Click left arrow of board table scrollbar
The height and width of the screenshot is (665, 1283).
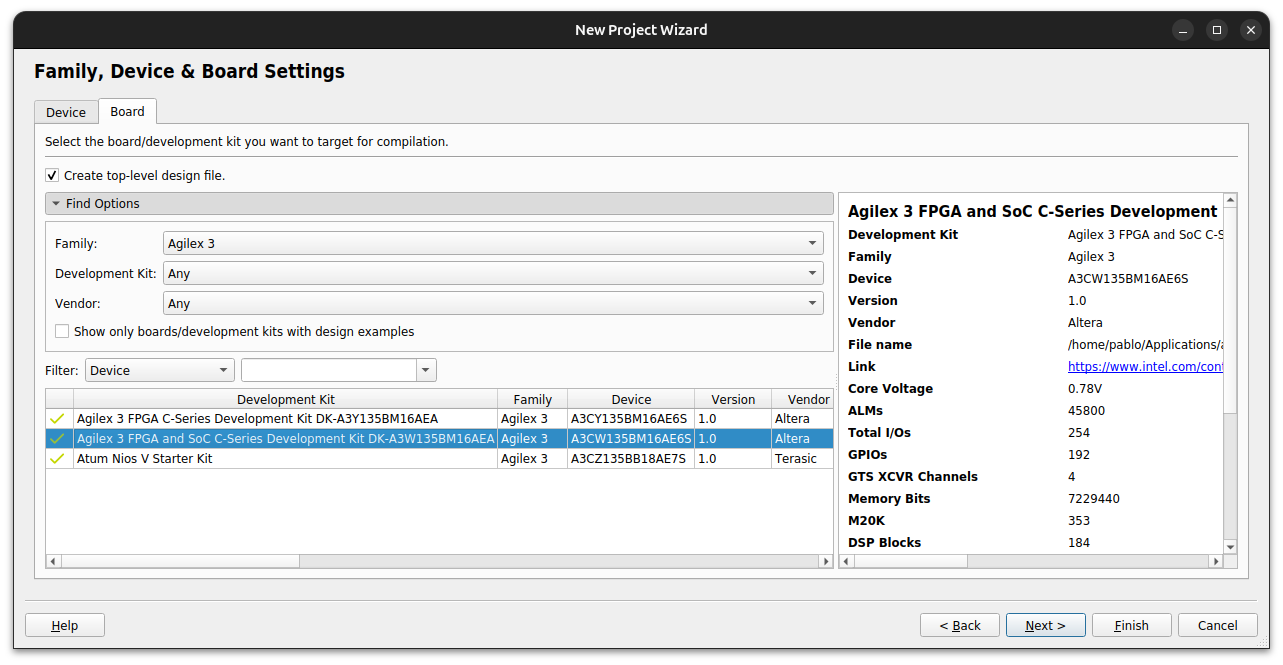click(53, 562)
